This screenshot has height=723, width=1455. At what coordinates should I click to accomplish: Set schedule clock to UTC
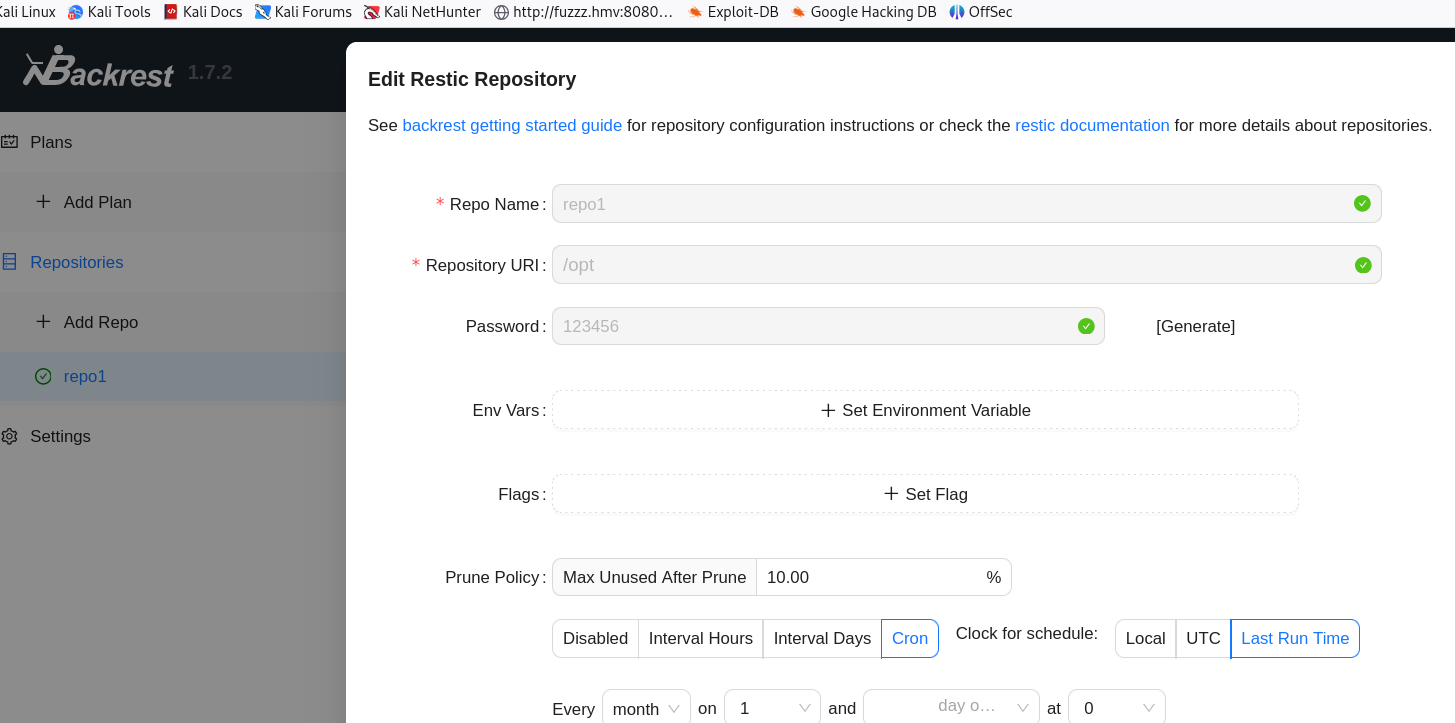[1203, 638]
